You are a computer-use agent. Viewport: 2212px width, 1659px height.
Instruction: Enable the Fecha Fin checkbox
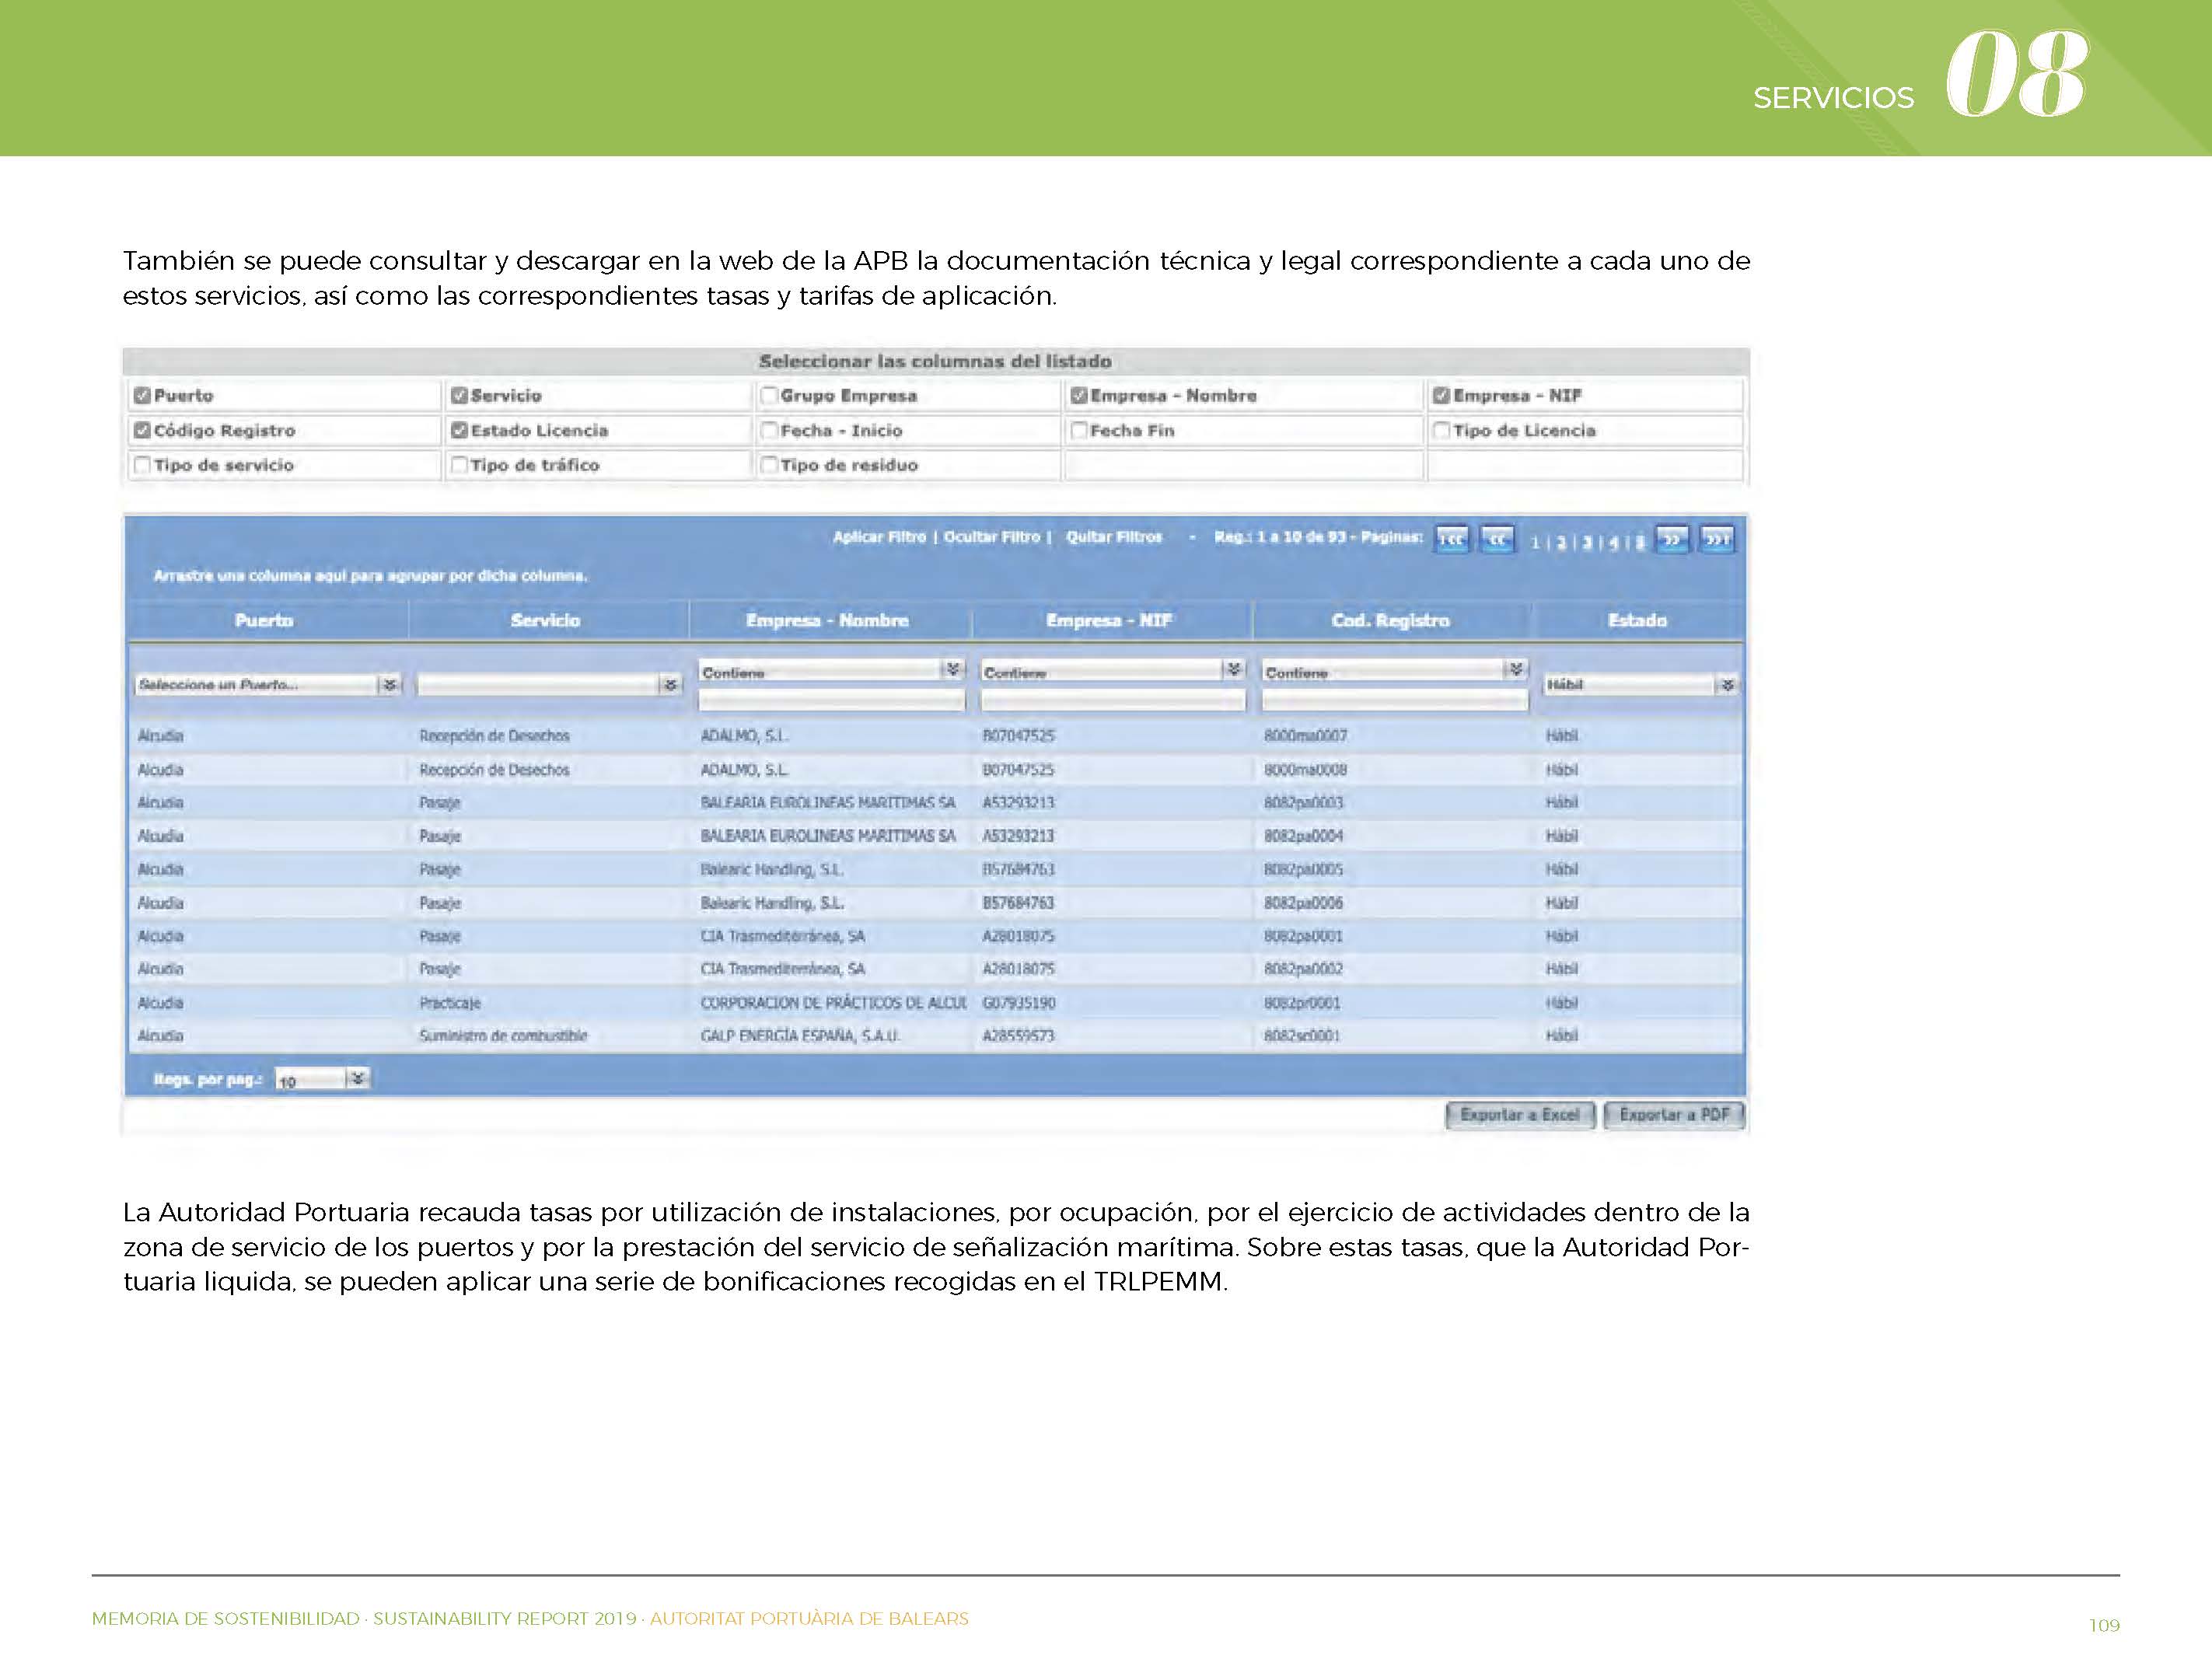pos(1079,430)
